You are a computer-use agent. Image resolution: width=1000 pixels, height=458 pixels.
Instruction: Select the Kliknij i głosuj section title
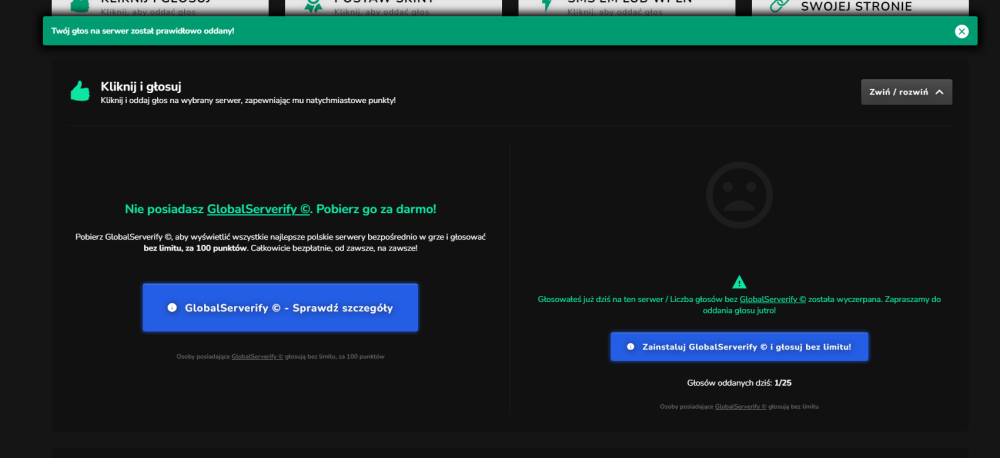click(141, 87)
